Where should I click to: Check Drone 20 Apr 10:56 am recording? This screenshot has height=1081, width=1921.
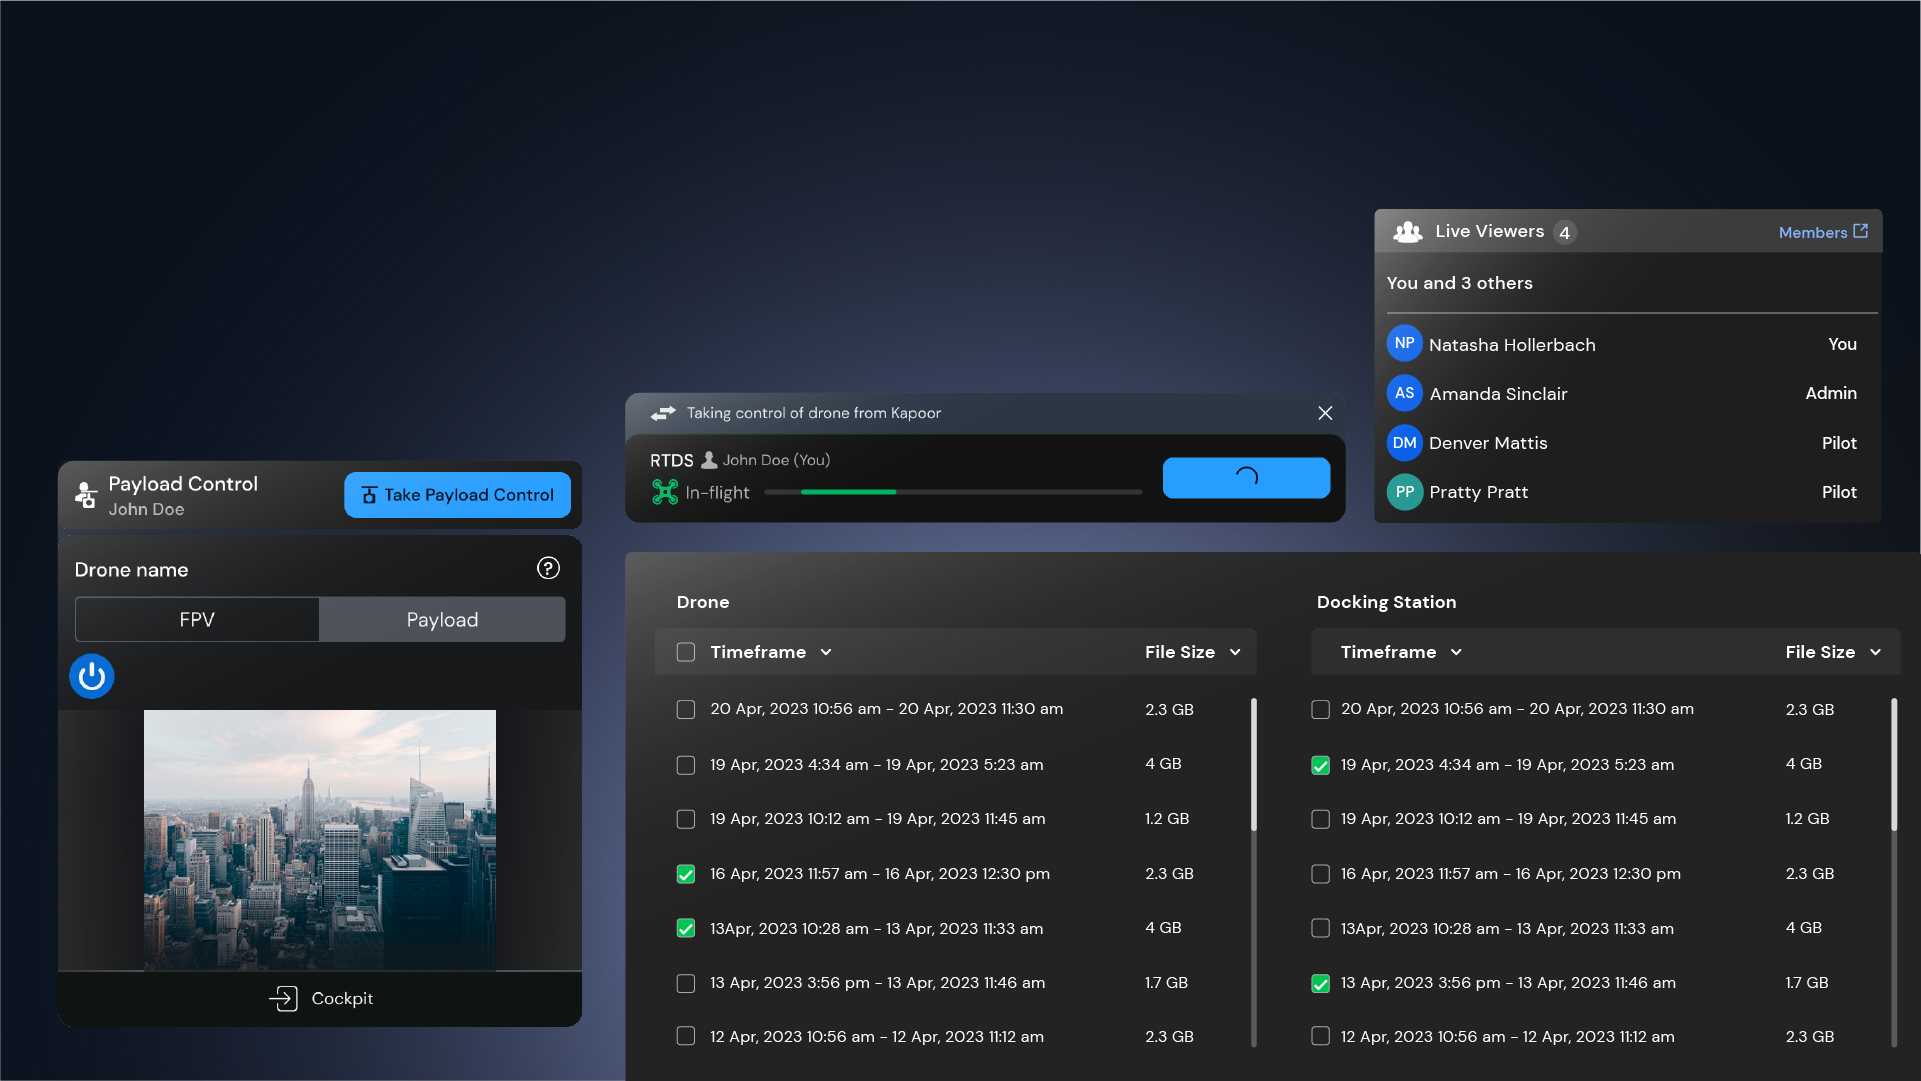click(x=686, y=709)
